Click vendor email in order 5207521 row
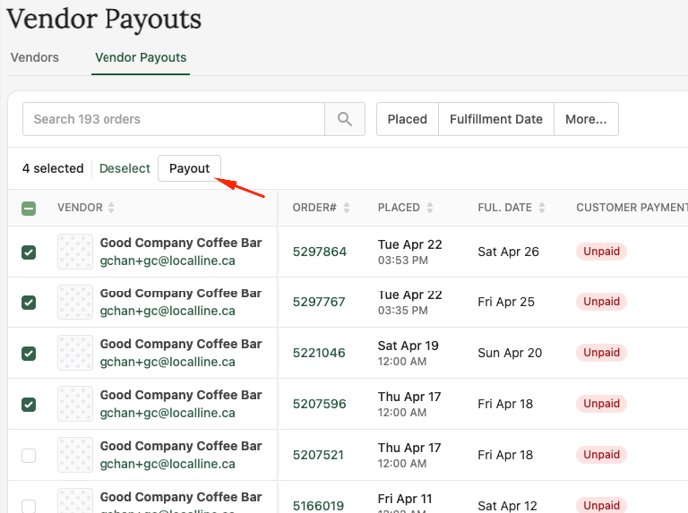Screen dimensions: 688x513 point(168,464)
